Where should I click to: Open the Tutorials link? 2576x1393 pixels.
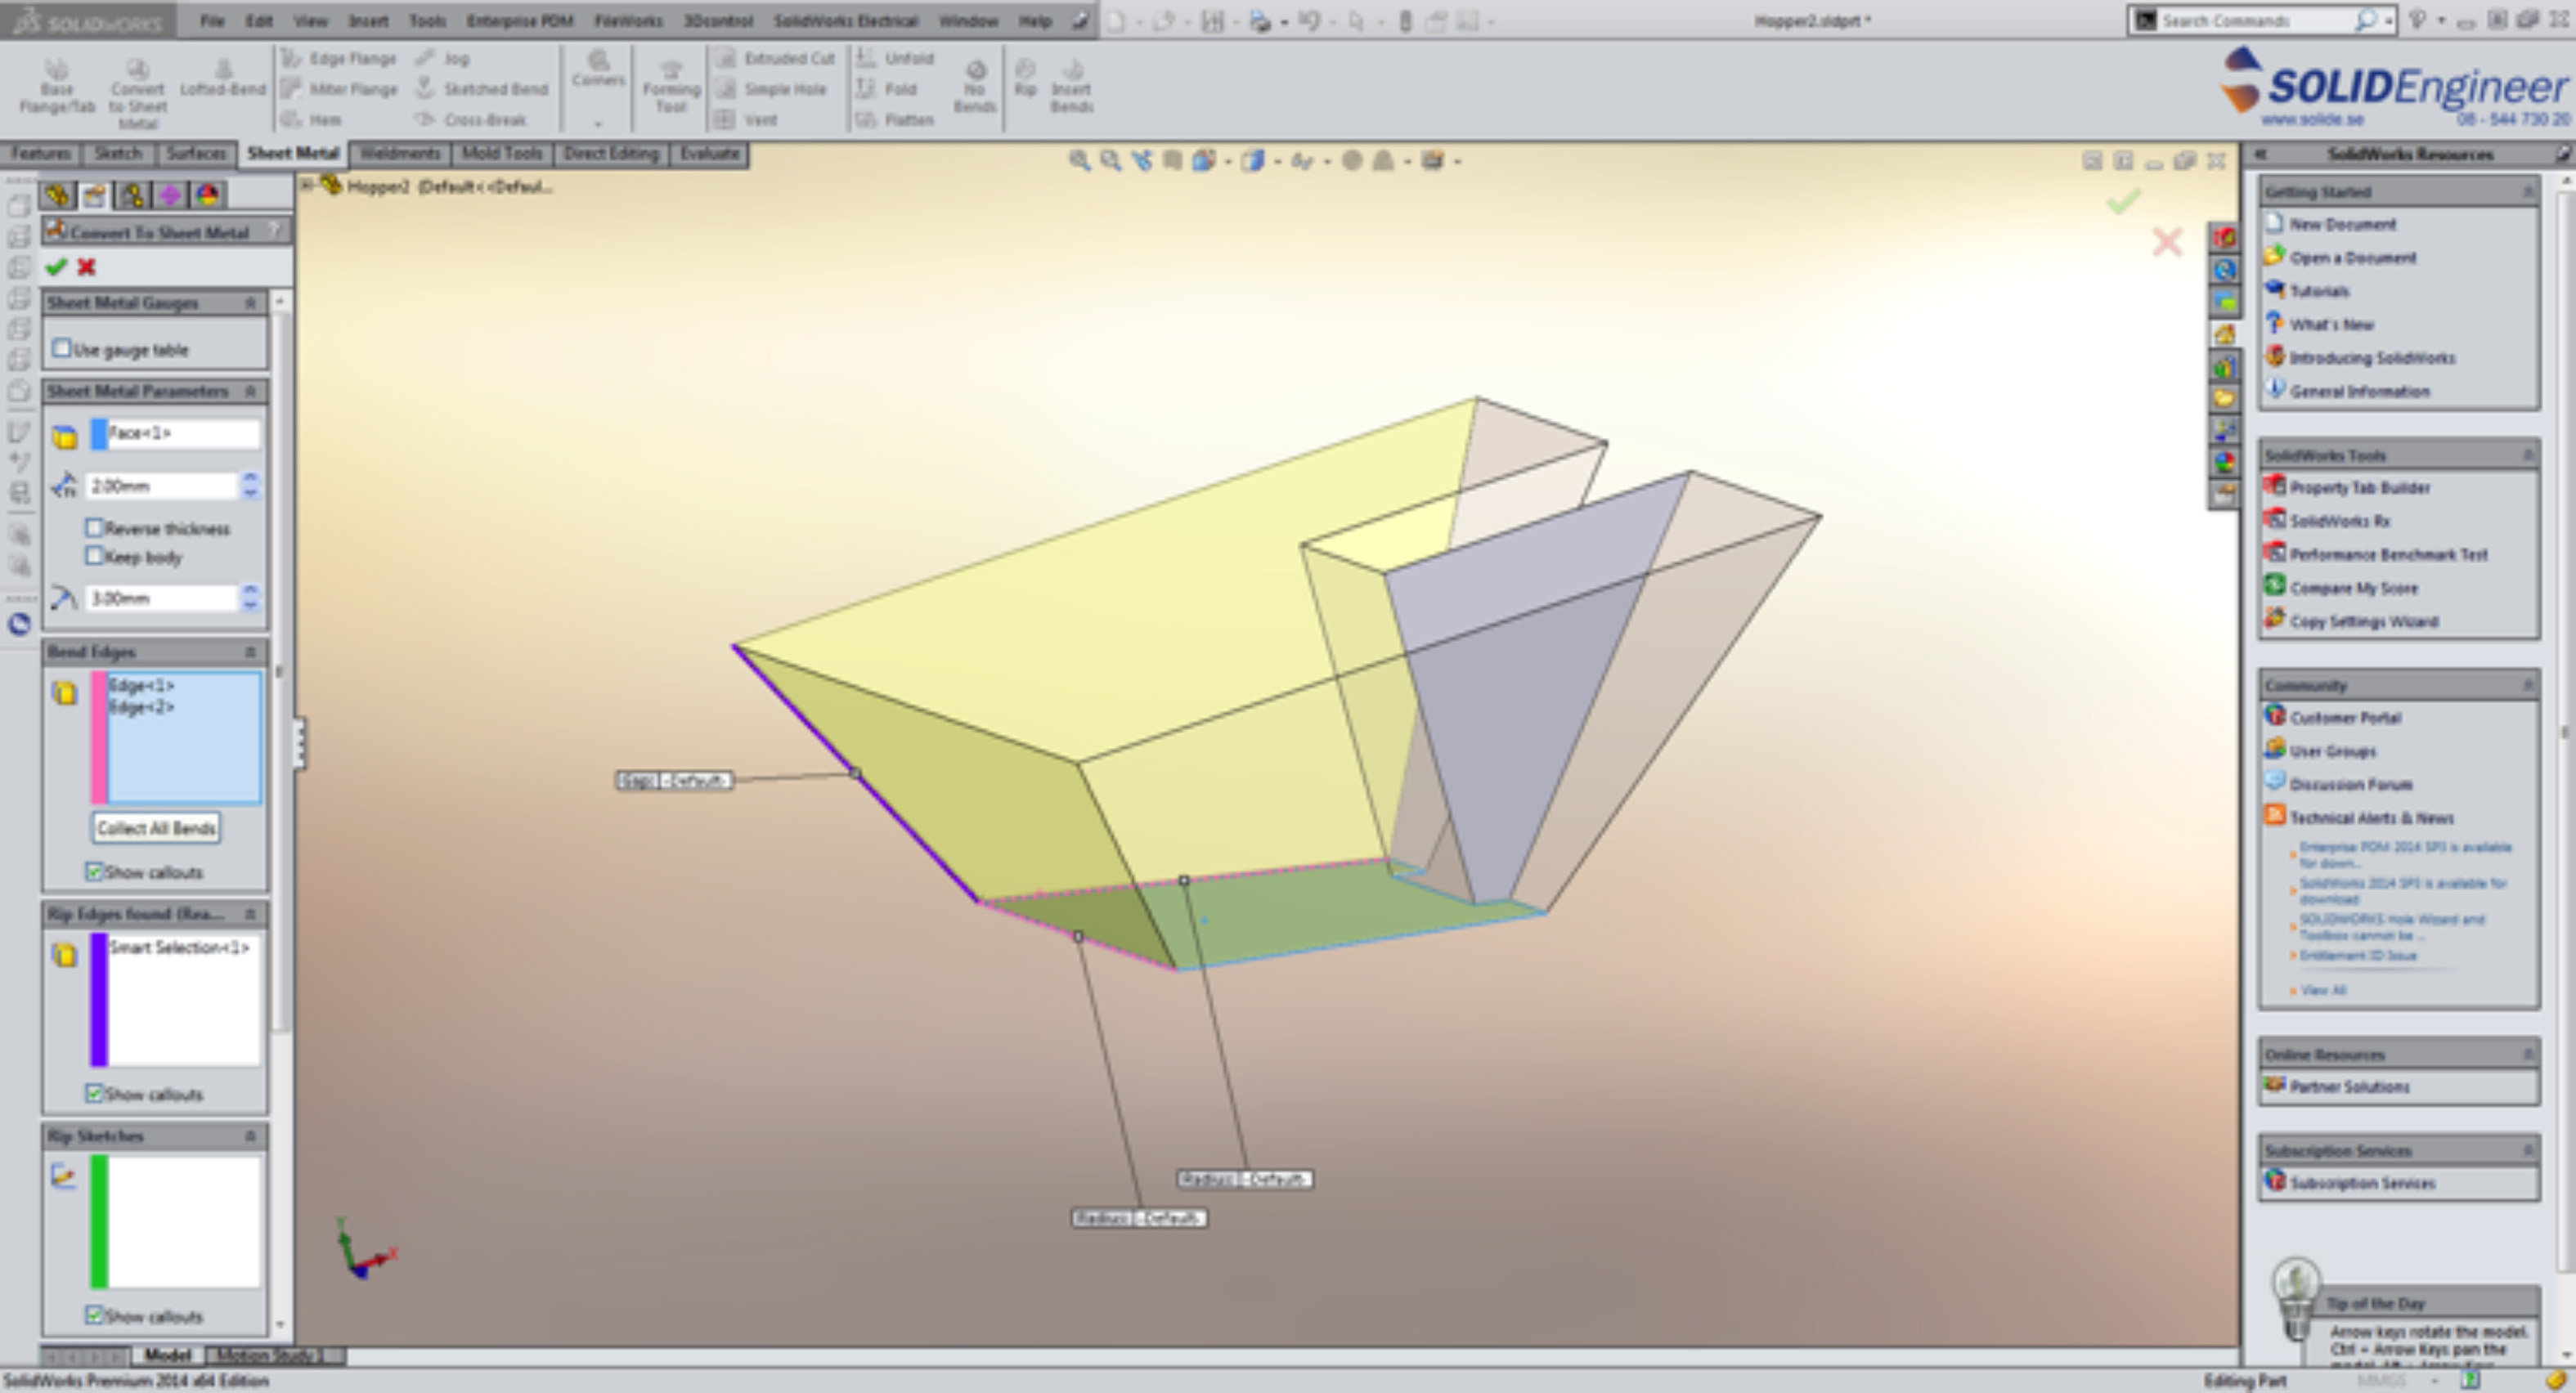click(x=2318, y=291)
